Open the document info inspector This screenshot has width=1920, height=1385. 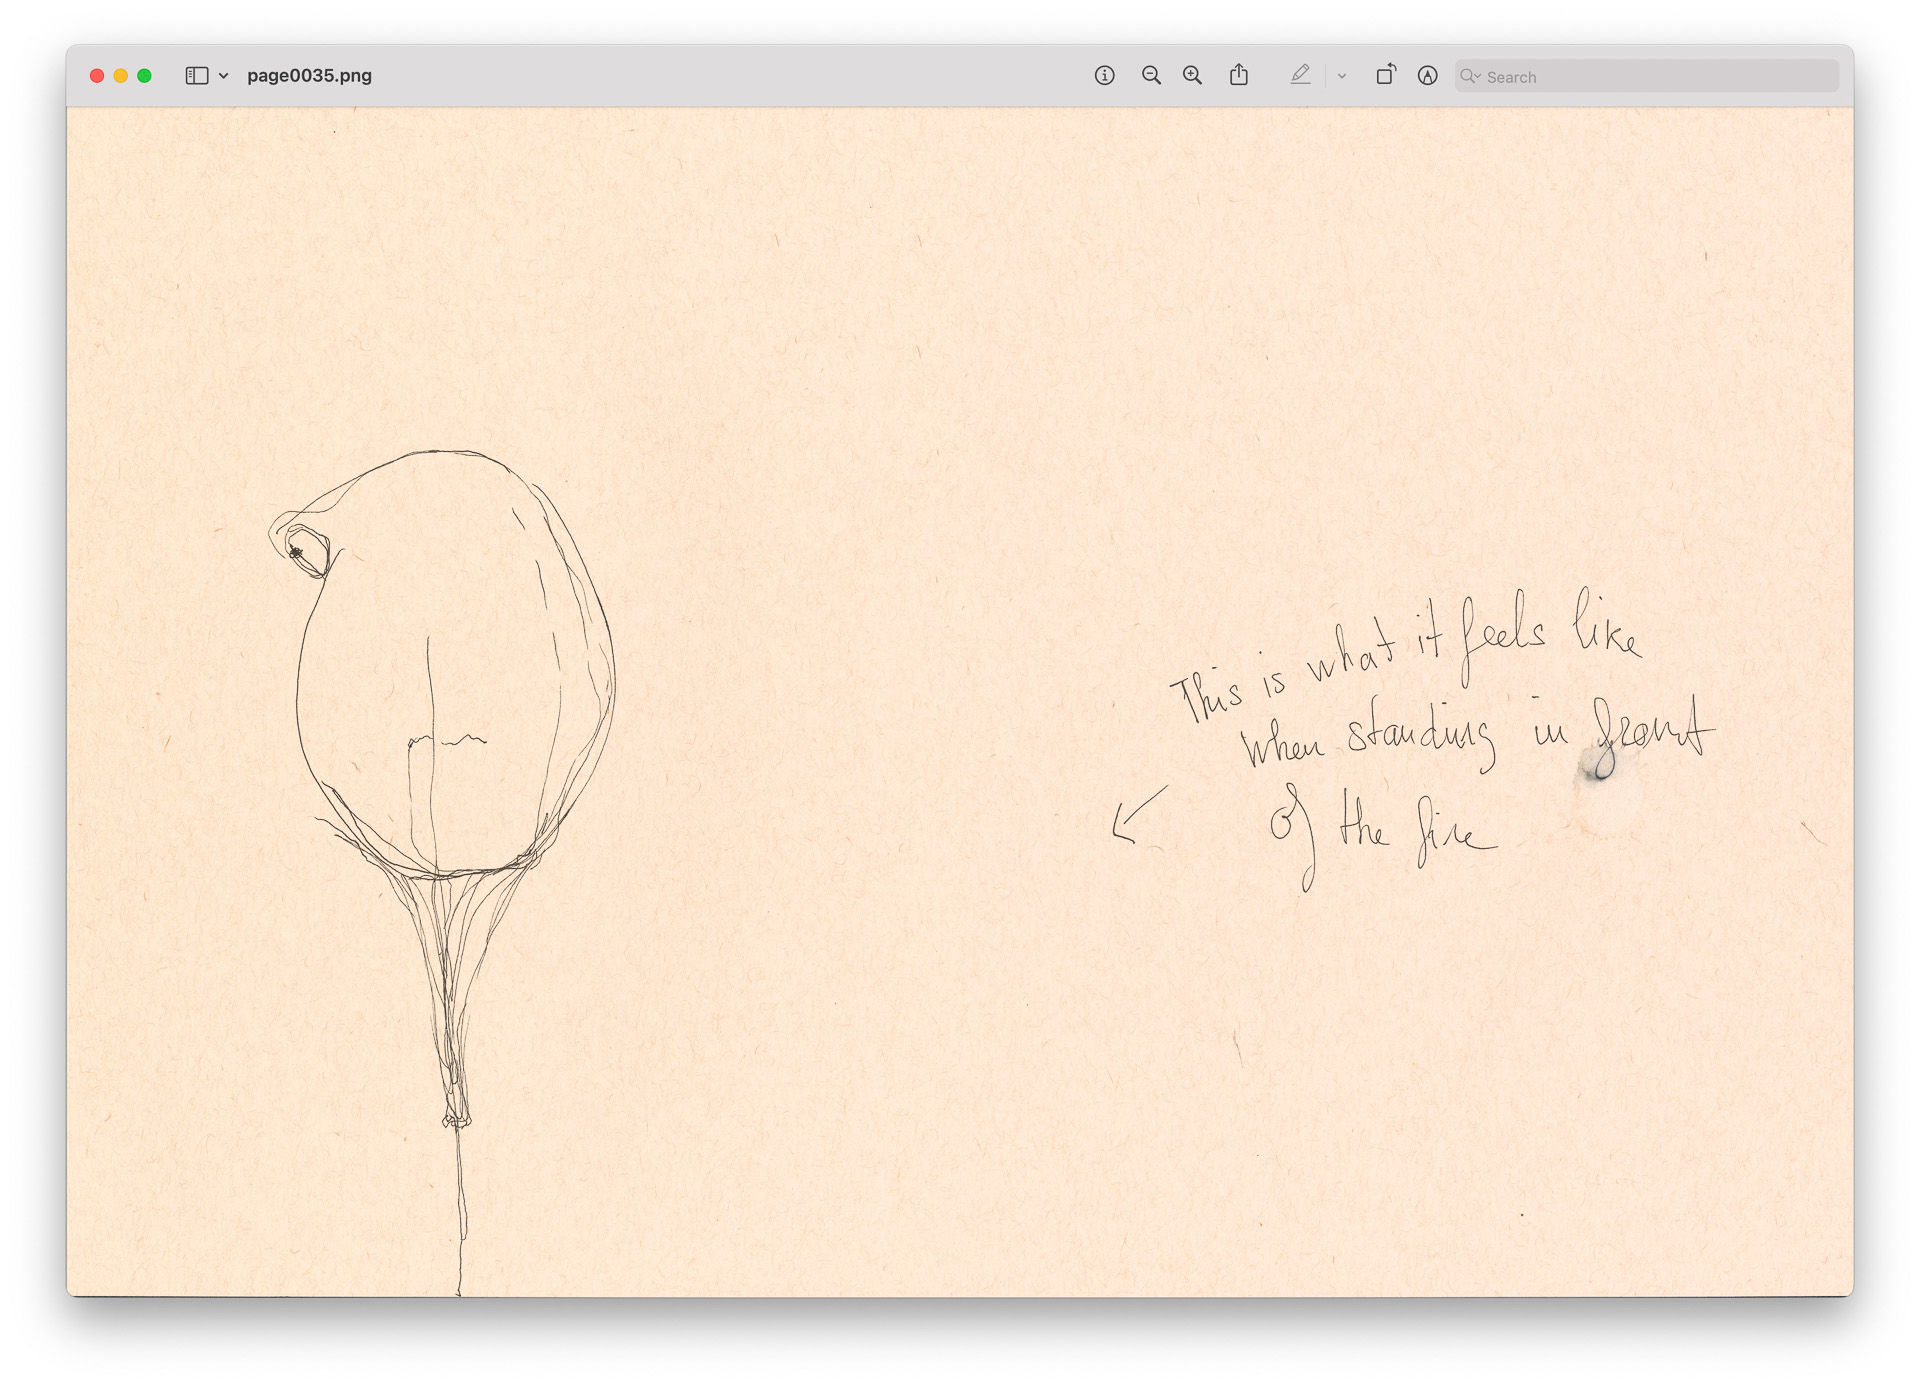click(1106, 75)
